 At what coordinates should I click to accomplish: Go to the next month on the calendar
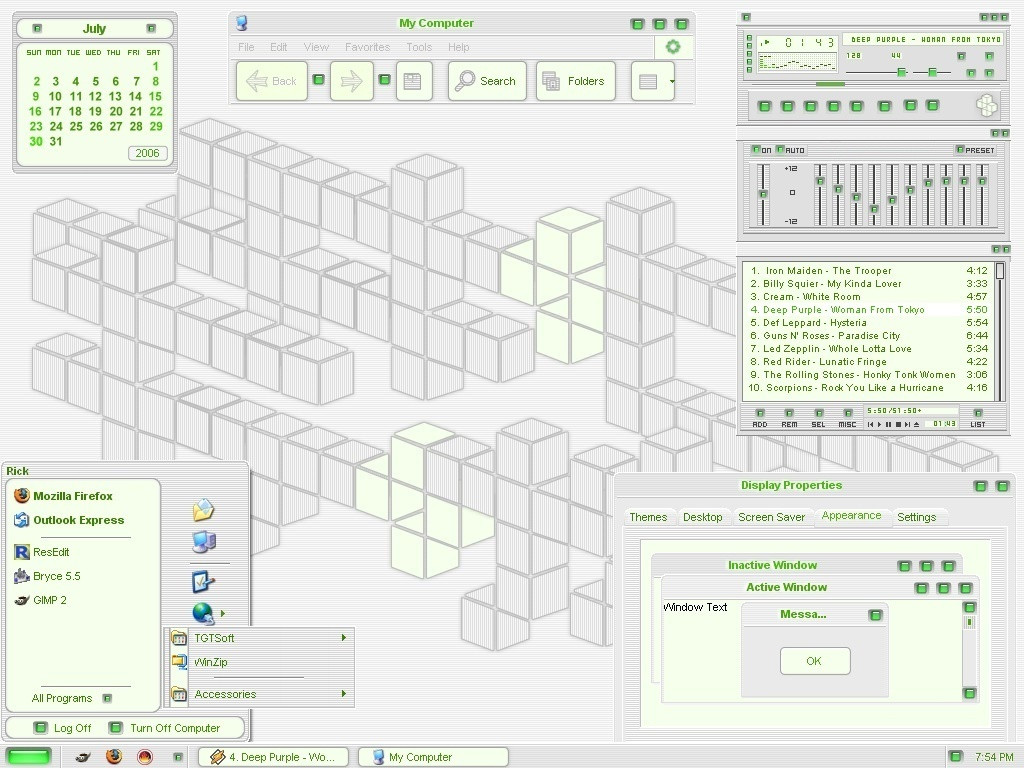click(152, 28)
